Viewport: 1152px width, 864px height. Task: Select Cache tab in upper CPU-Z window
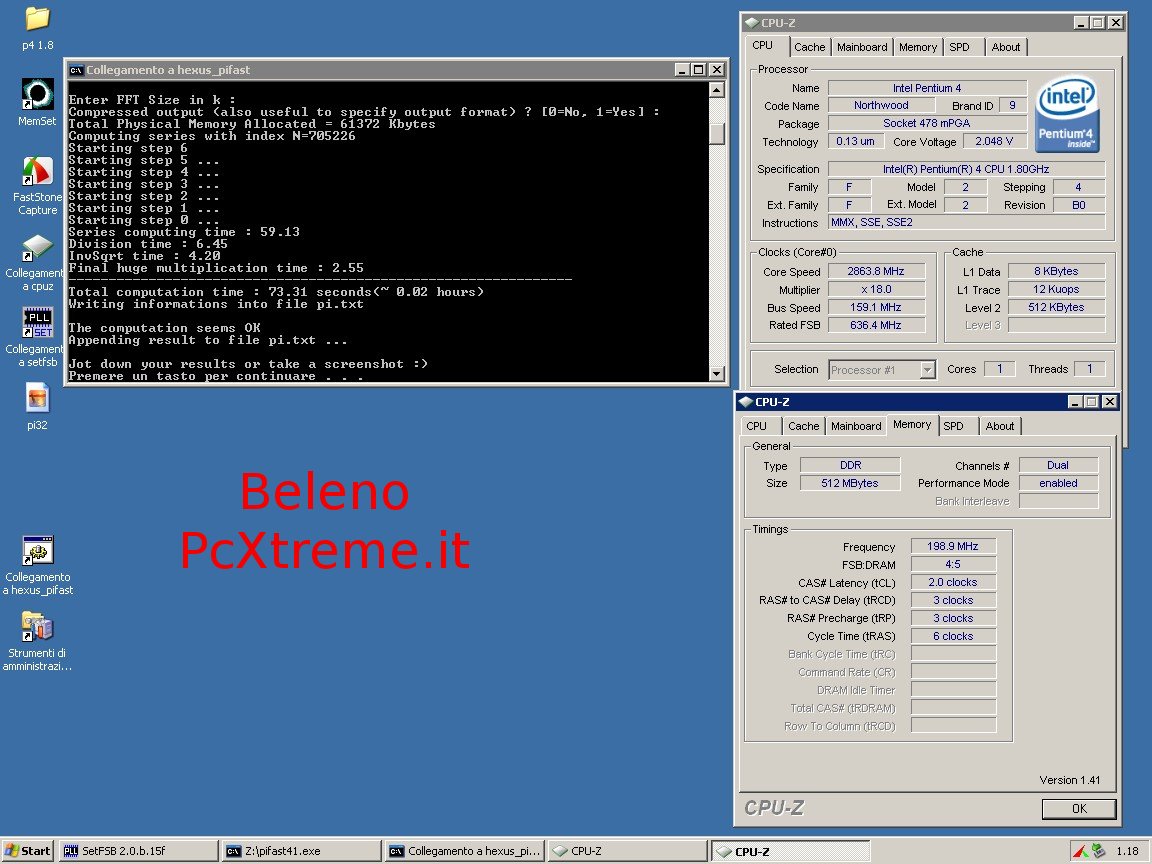(810, 47)
